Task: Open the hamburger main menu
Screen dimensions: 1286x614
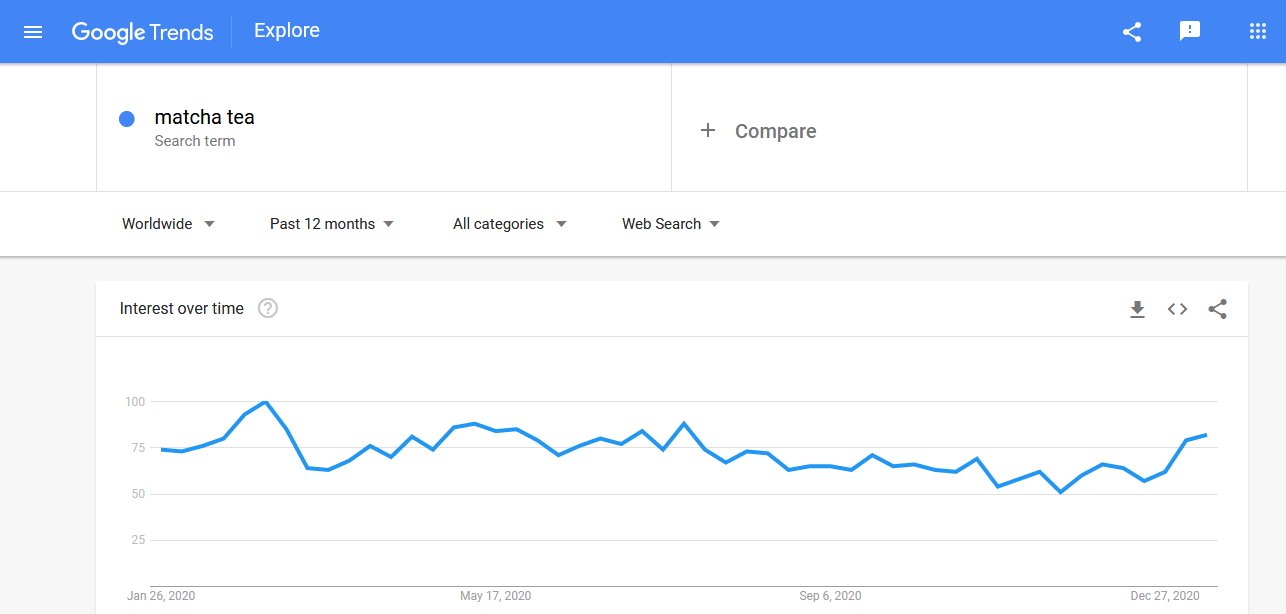Action: pos(33,32)
